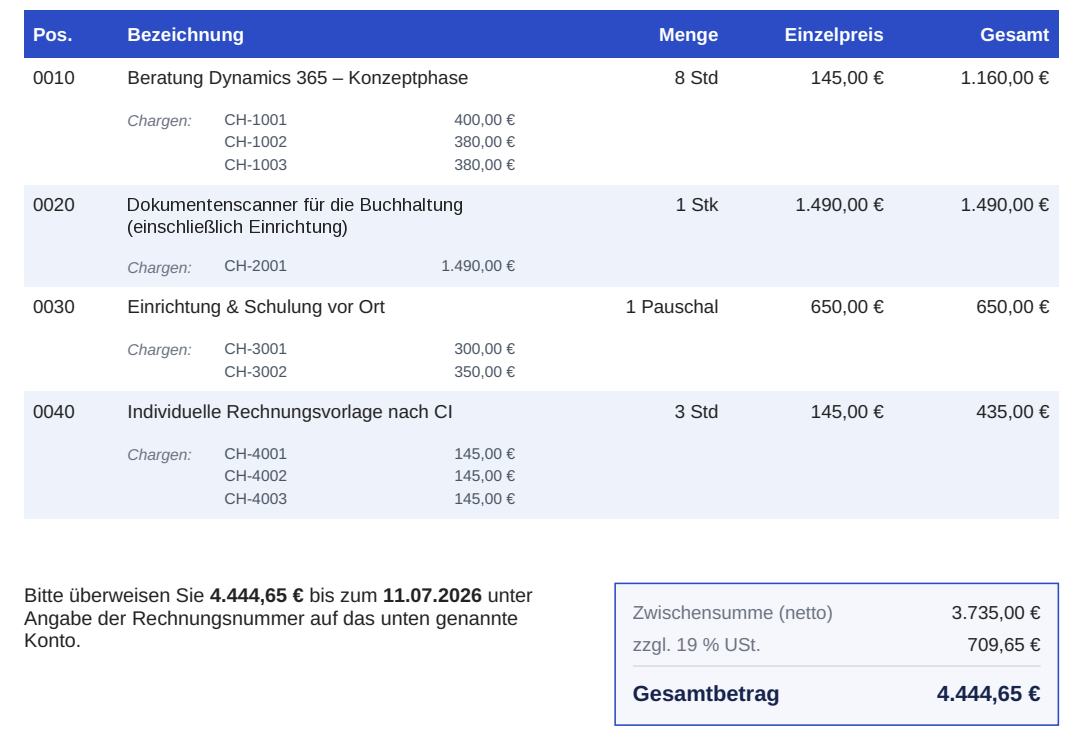Image resolution: width=1081 pixels, height=748 pixels.
Task: Select 'Dokumentenscanner für die Buchhaltung' description
Action: coord(295,205)
